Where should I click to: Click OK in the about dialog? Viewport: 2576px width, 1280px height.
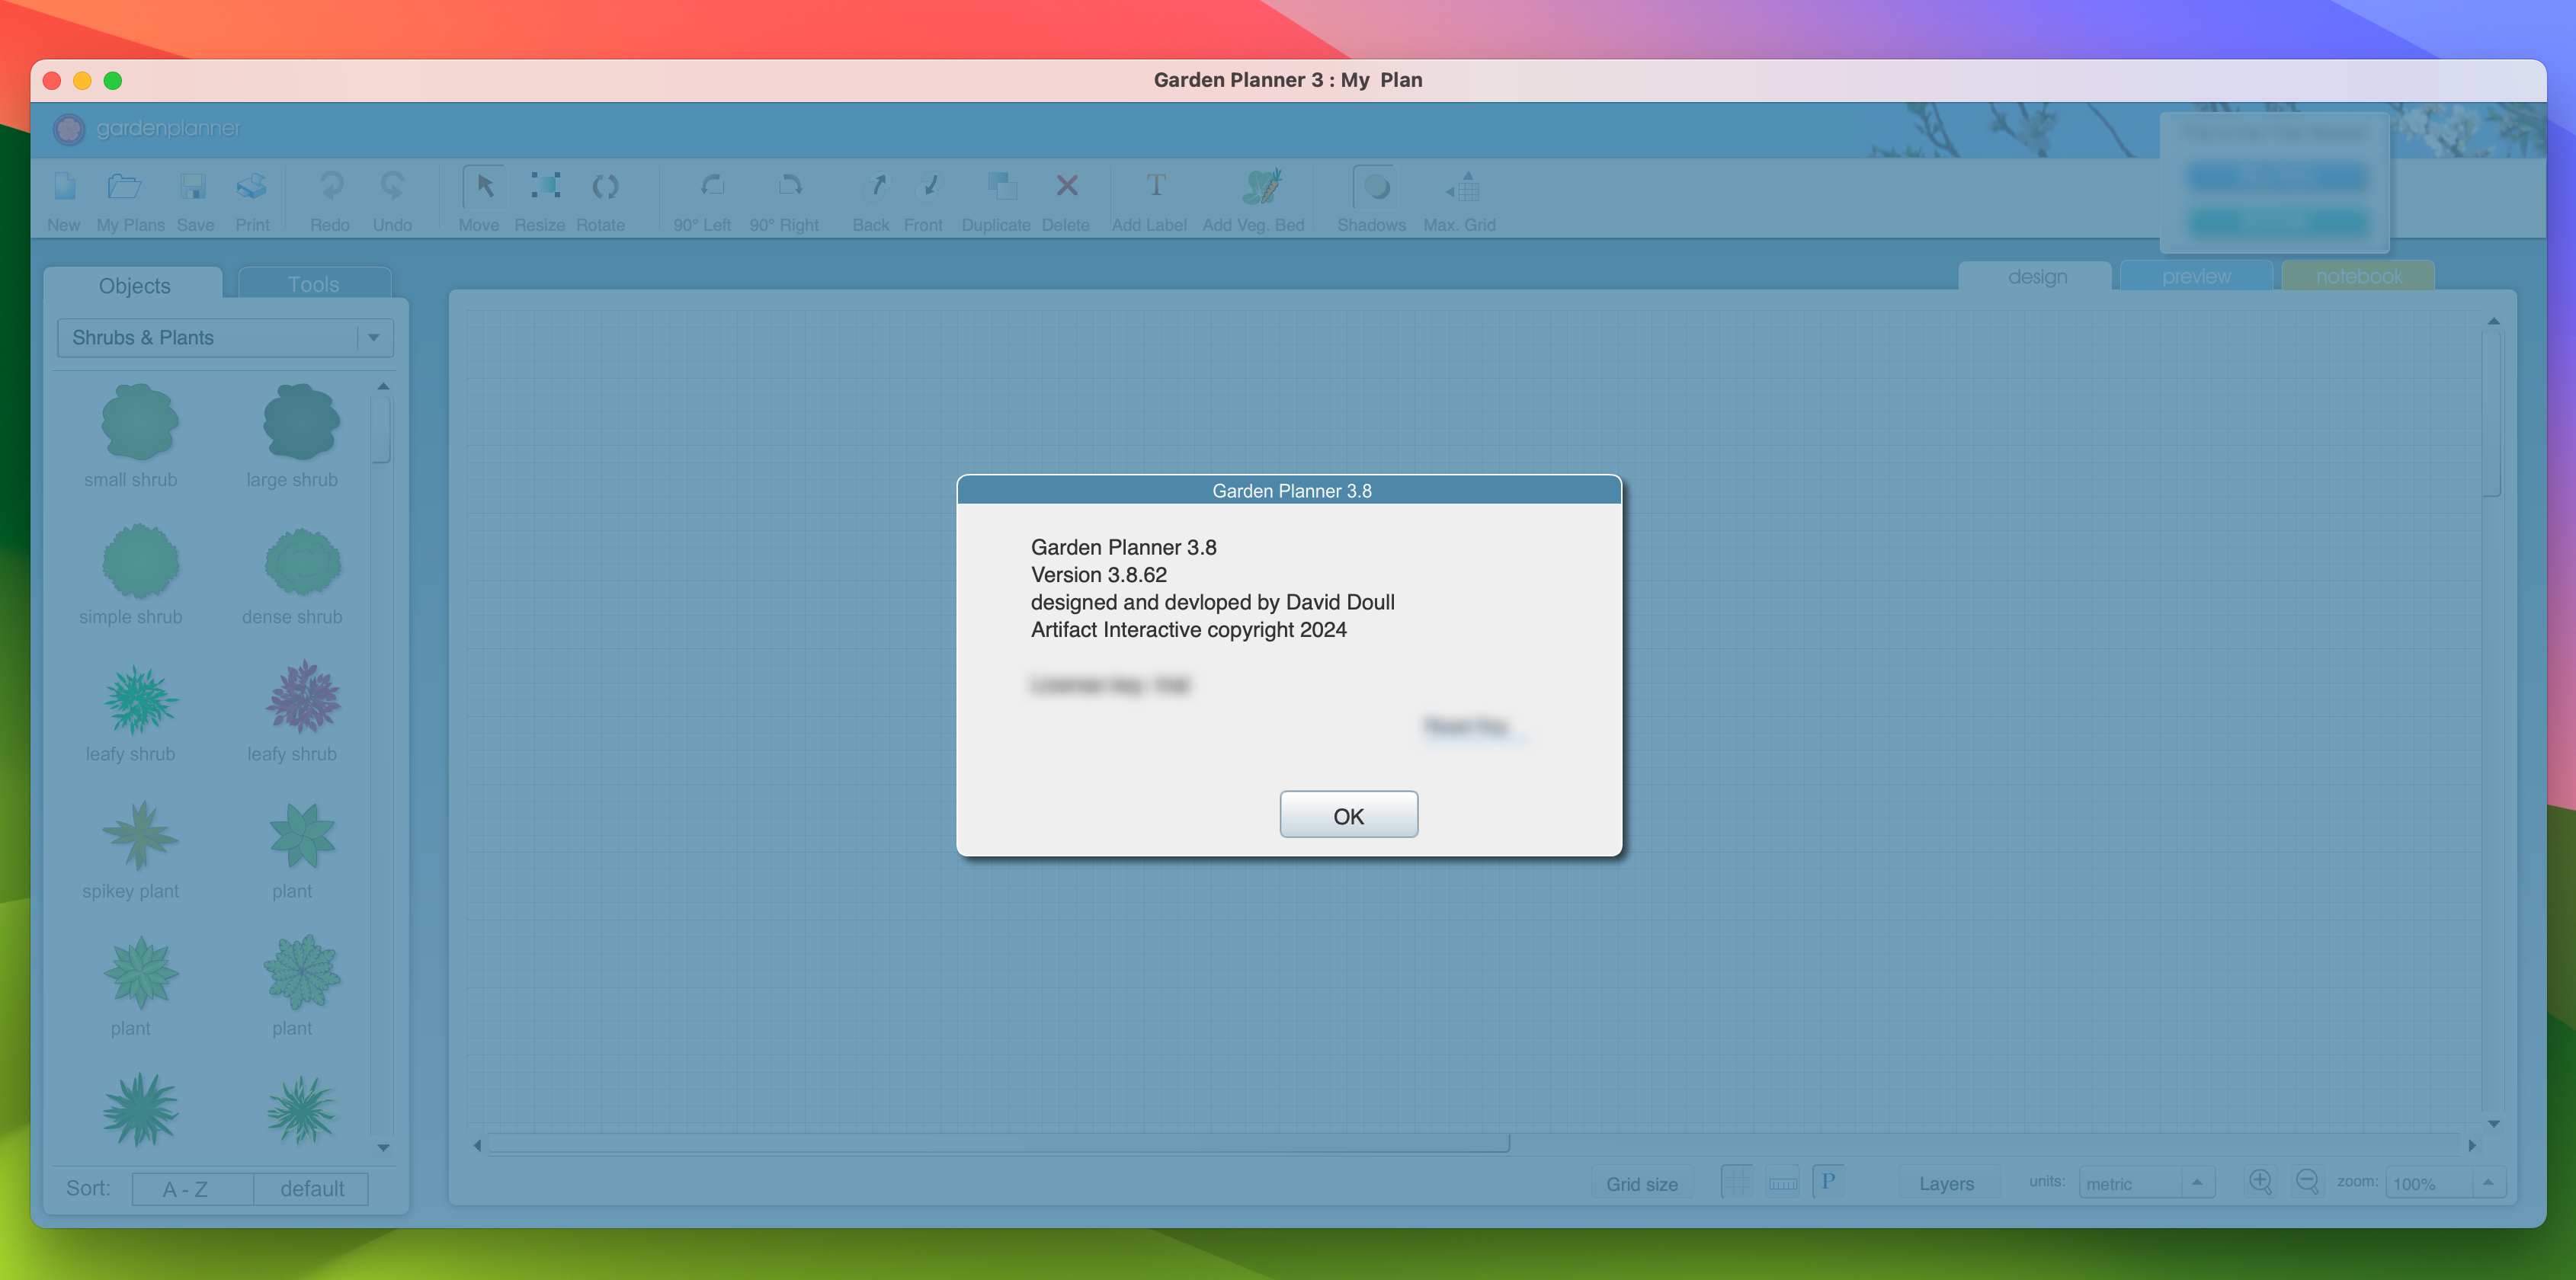coord(1347,816)
